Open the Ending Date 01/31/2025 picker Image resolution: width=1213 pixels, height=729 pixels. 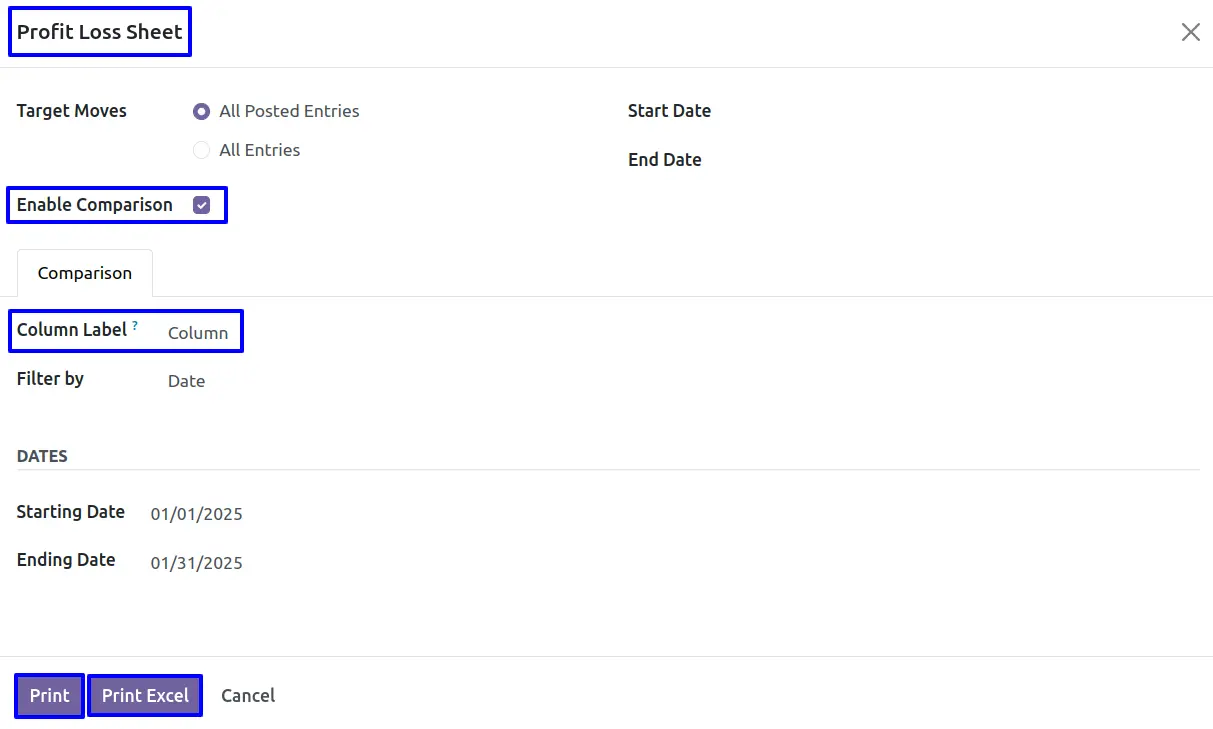(x=197, y=563)
